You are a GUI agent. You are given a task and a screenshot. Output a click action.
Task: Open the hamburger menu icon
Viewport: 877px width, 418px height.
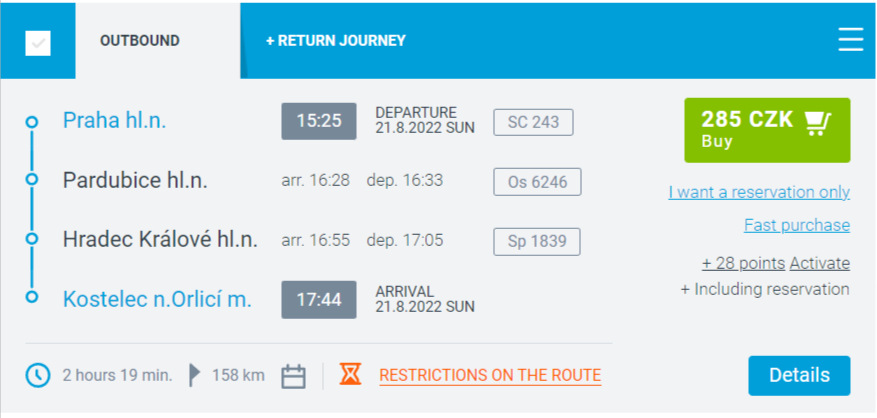851,40
